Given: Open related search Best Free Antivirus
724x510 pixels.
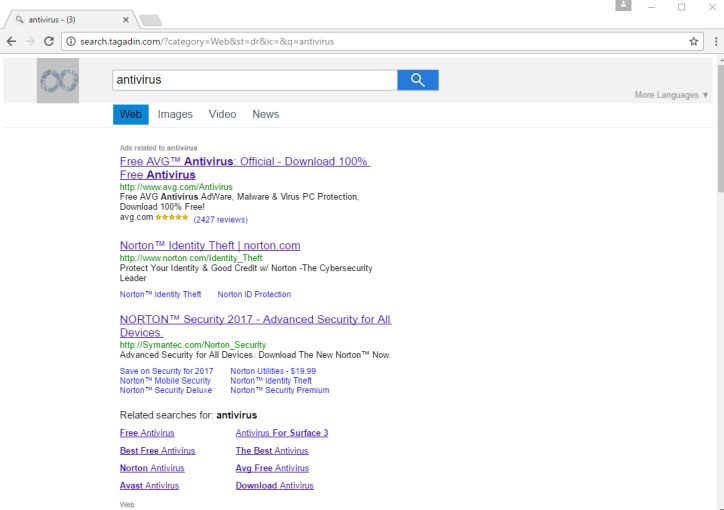Looking at the screenshot, I should pos(157,450).
